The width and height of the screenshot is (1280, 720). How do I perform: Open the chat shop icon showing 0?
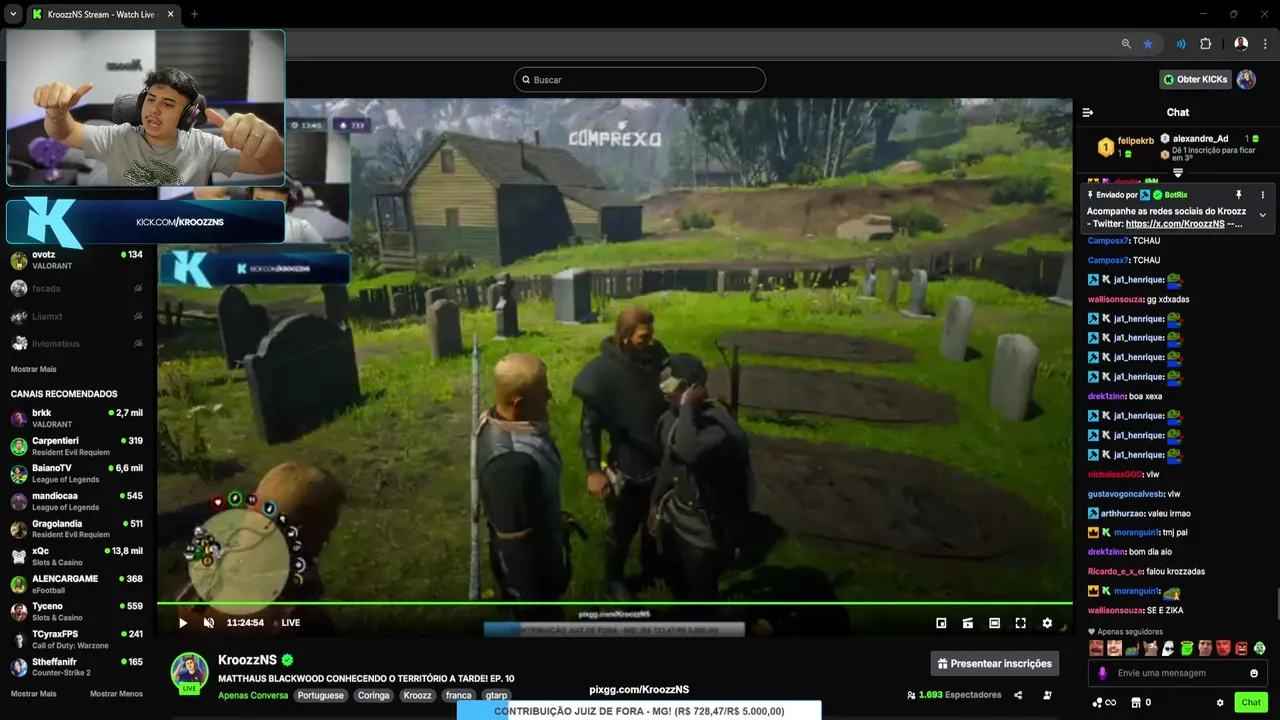coord(1140,702)
